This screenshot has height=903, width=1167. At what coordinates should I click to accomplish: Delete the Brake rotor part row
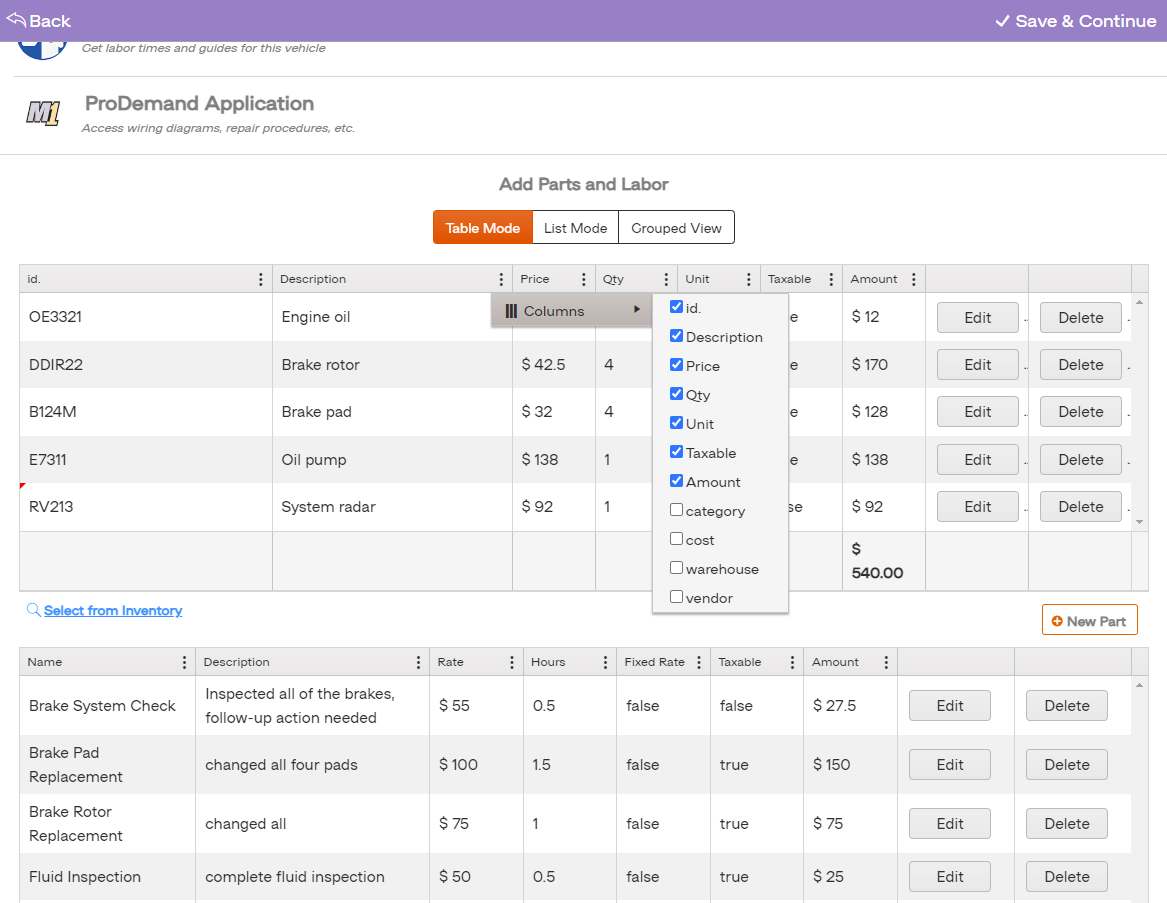tap(1080, 365)
